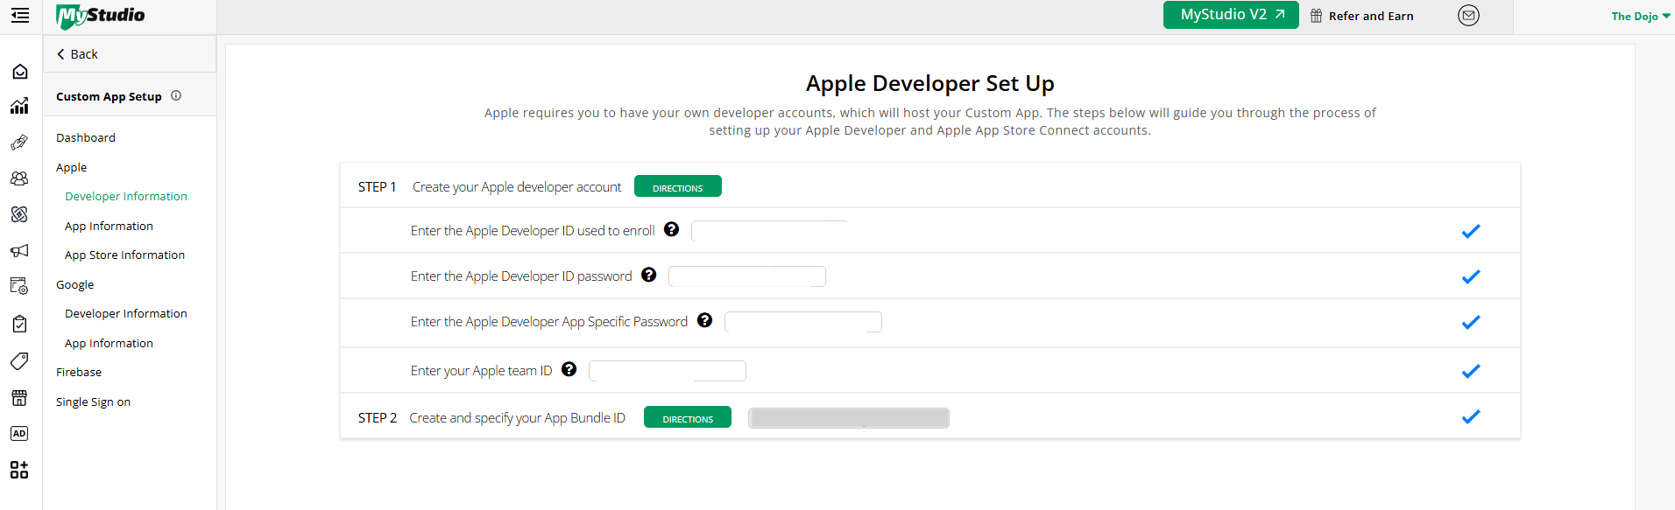Click help icon for Apple team ID
The width and height of the screenshot is (1675, 510).
pyautogui.click(x=569, y=370)
